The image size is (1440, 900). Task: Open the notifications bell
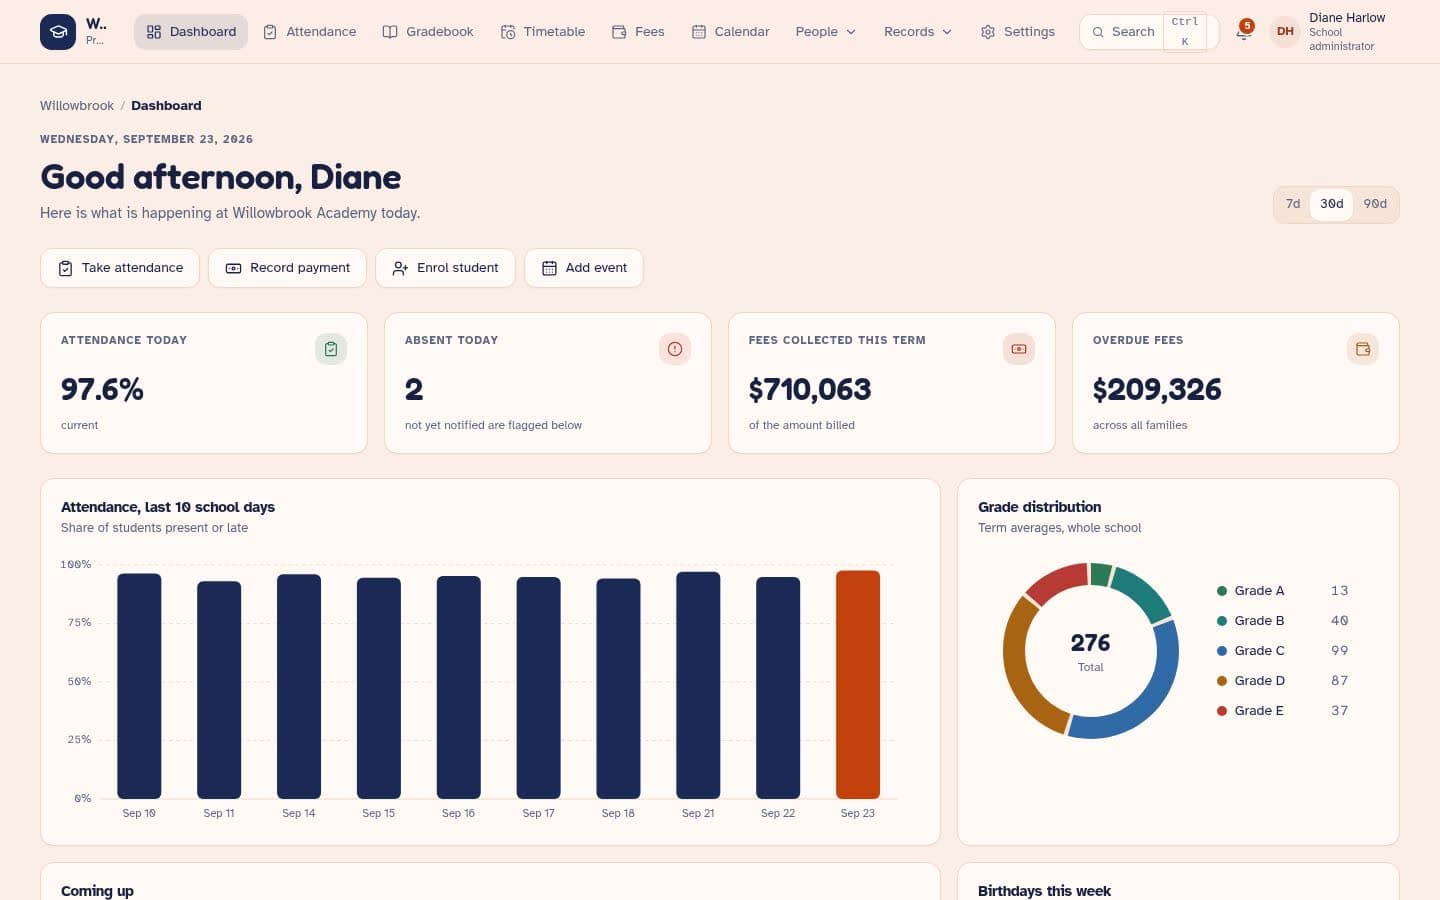(1243, 32)
